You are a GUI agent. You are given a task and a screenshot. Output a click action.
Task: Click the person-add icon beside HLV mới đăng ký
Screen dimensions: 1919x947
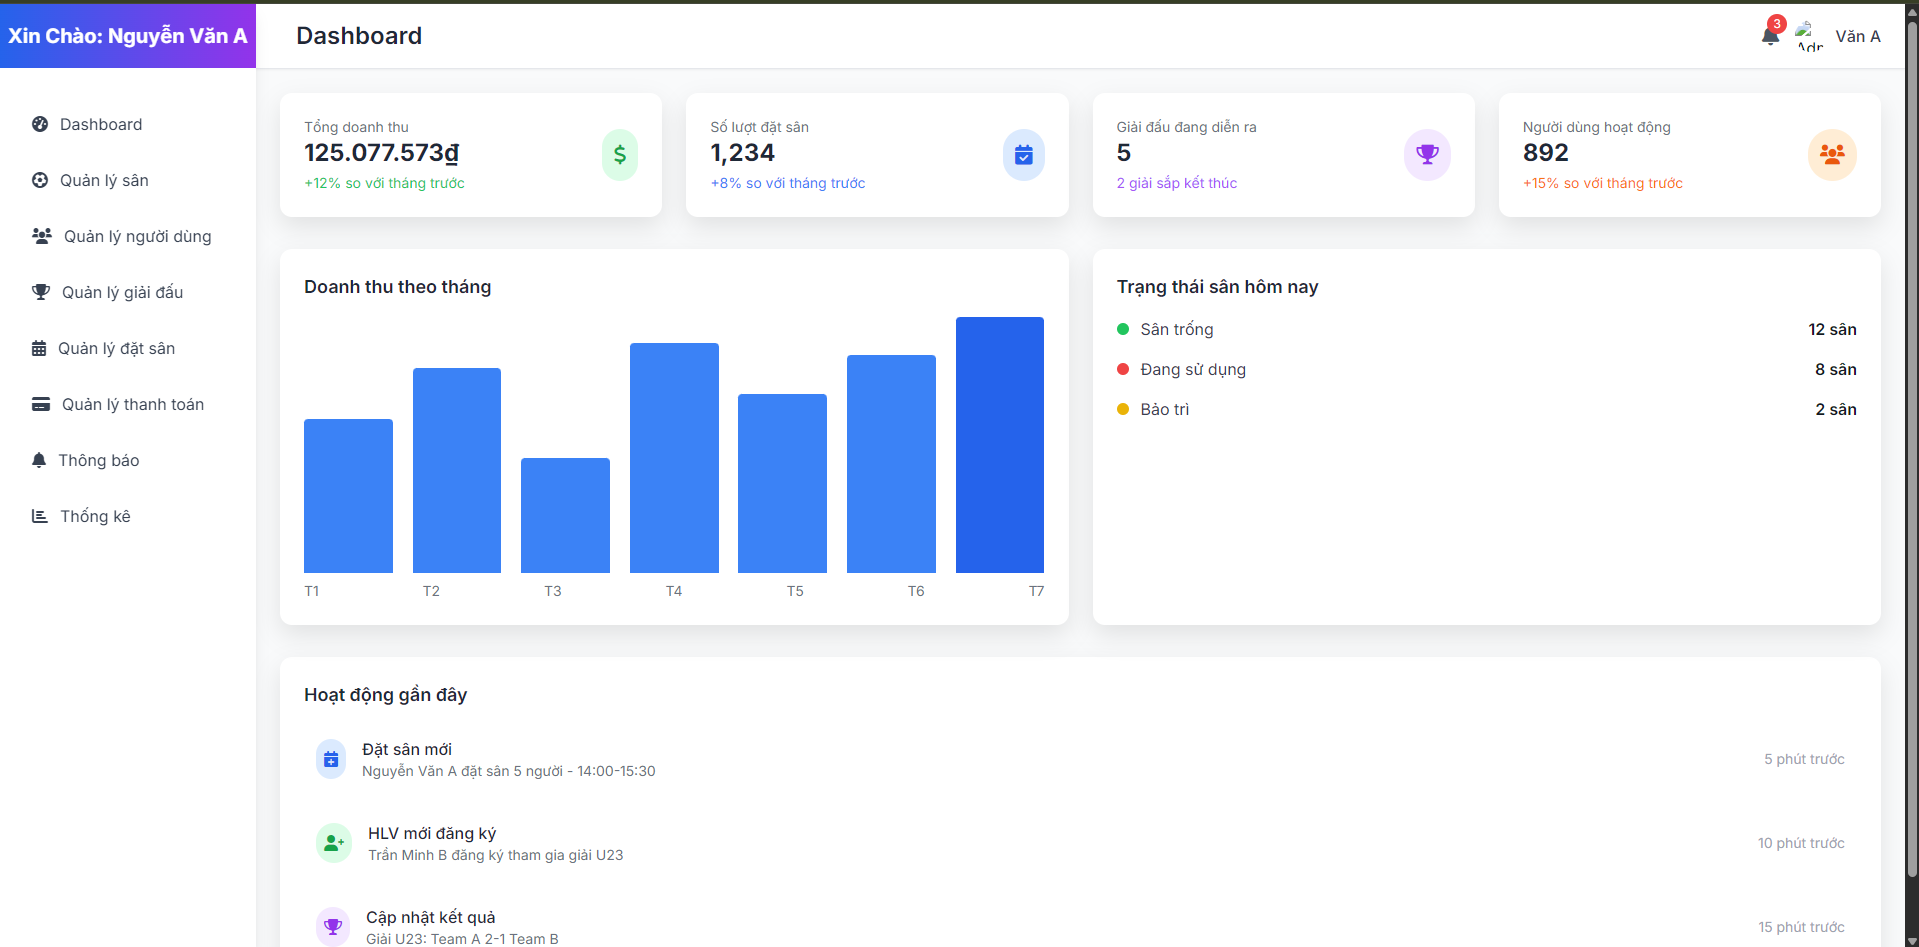pyautogui.click(x=333, y=843)
